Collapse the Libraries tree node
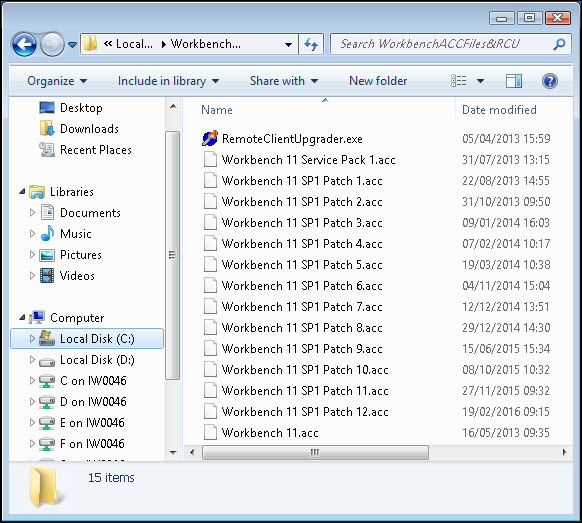The width and height of the screenshot is (582, 523). click(x=22, y=192)
